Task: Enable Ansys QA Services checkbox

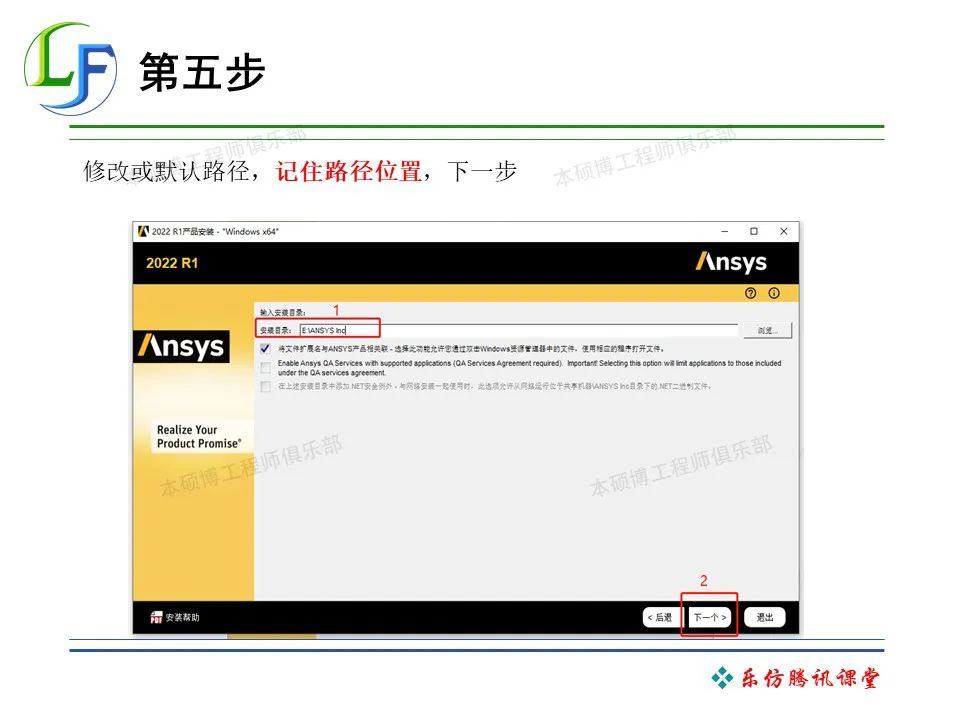Action: [265, 367]
